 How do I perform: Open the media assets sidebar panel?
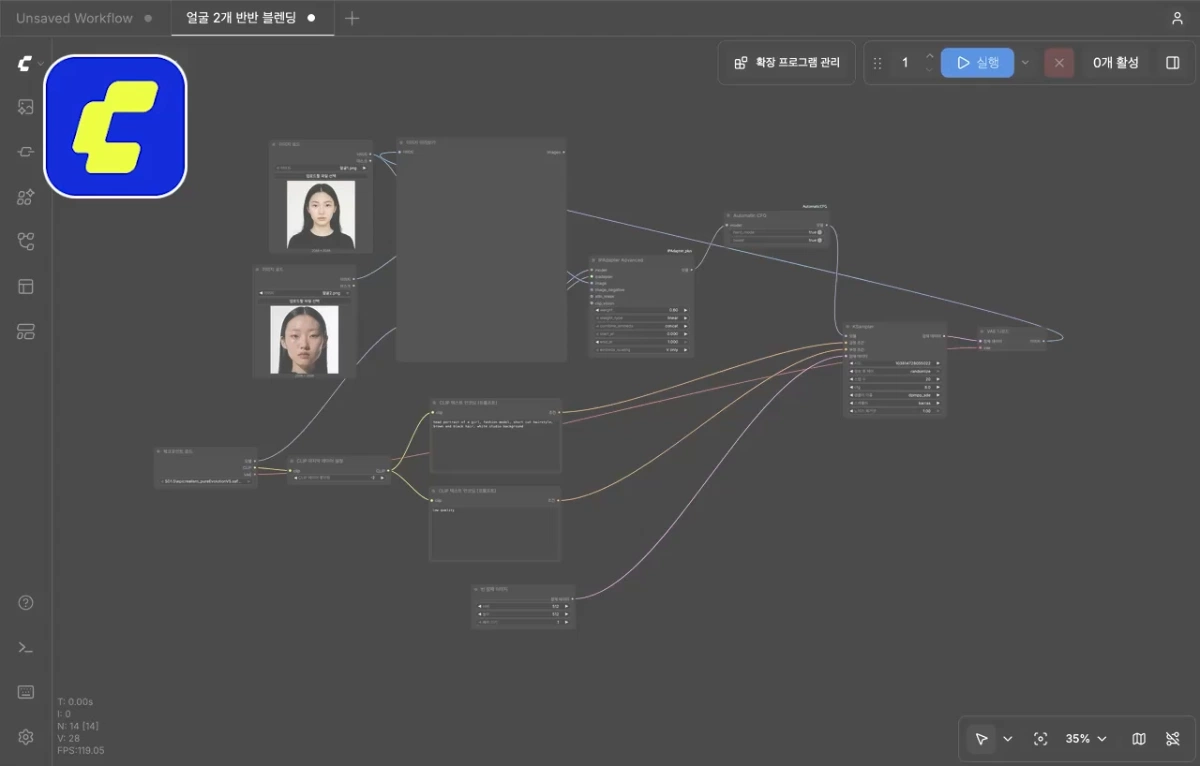pyautogui.click(x=26, y=107)
